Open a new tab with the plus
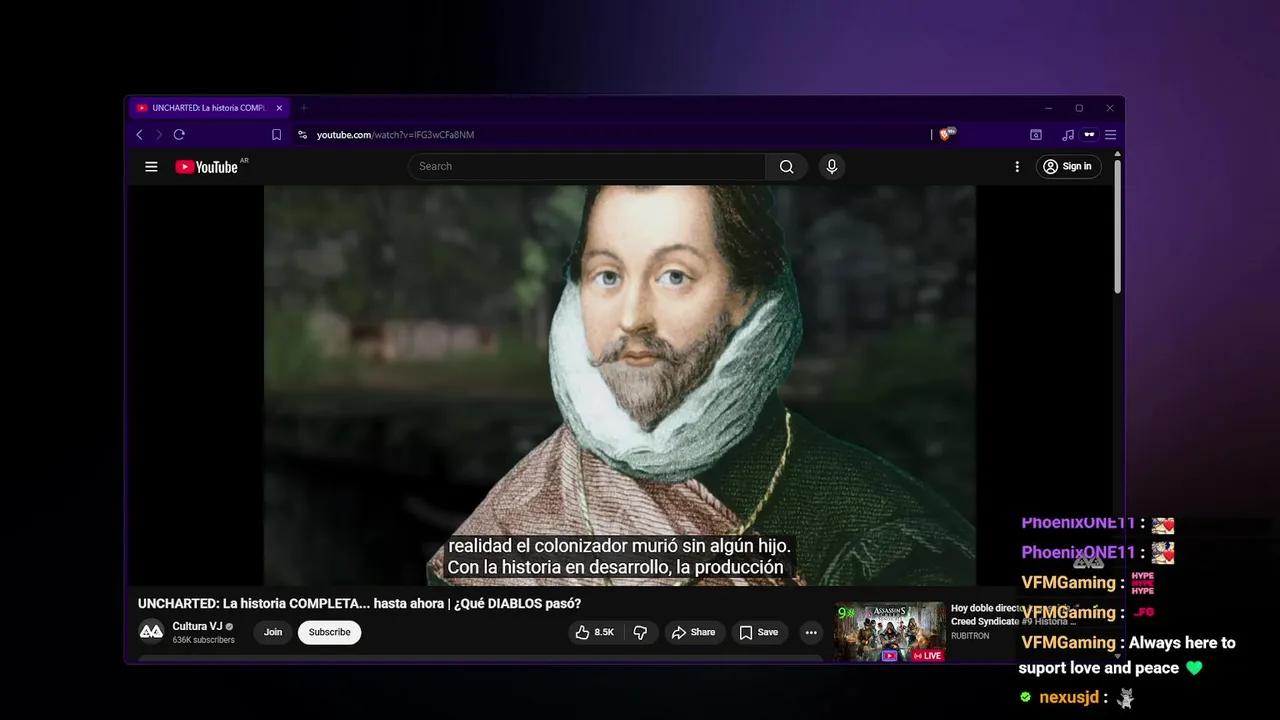Screen dimensions: 1280x720 tap(304, 108)
